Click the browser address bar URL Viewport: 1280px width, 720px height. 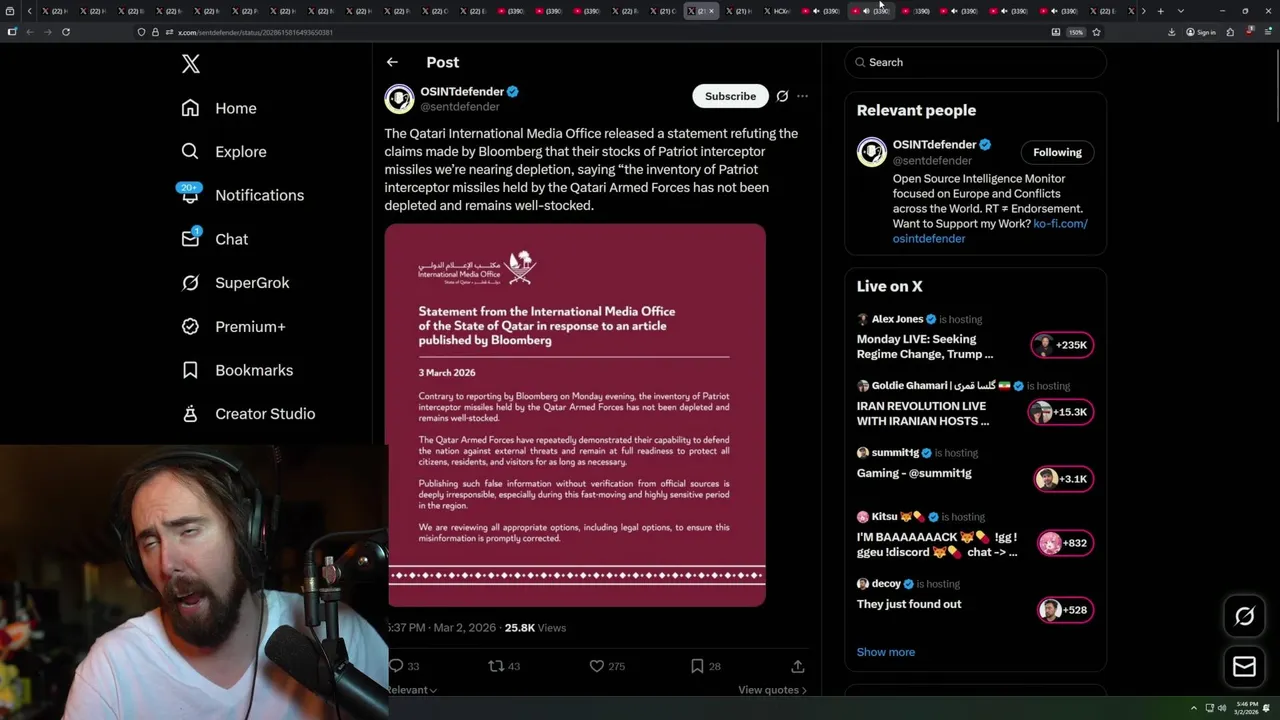[255, 32]
